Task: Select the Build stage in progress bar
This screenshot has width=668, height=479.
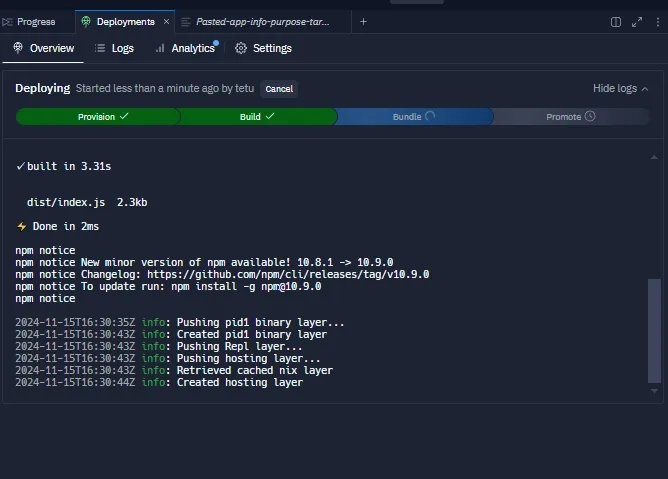Action: pos(258,116)
